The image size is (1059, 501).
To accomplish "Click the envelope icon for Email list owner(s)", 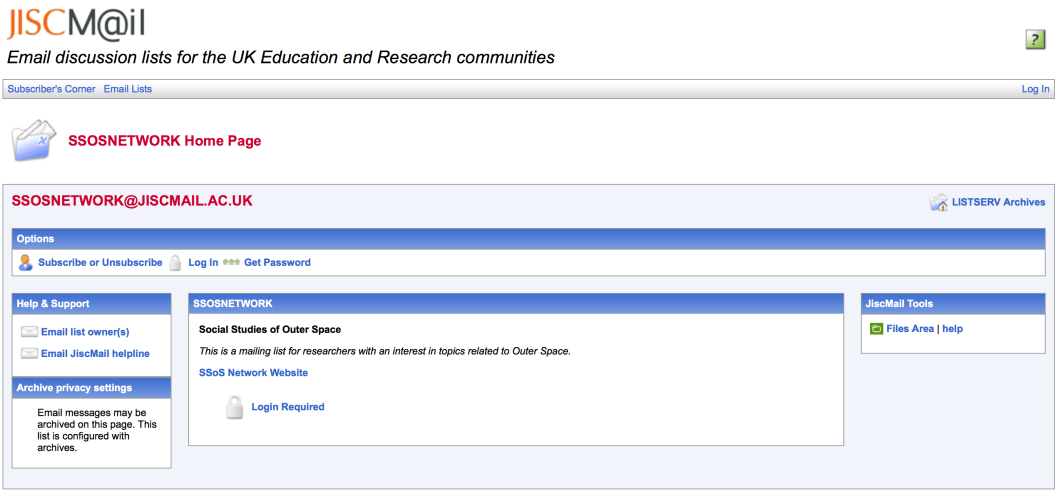I will point(29,332).
